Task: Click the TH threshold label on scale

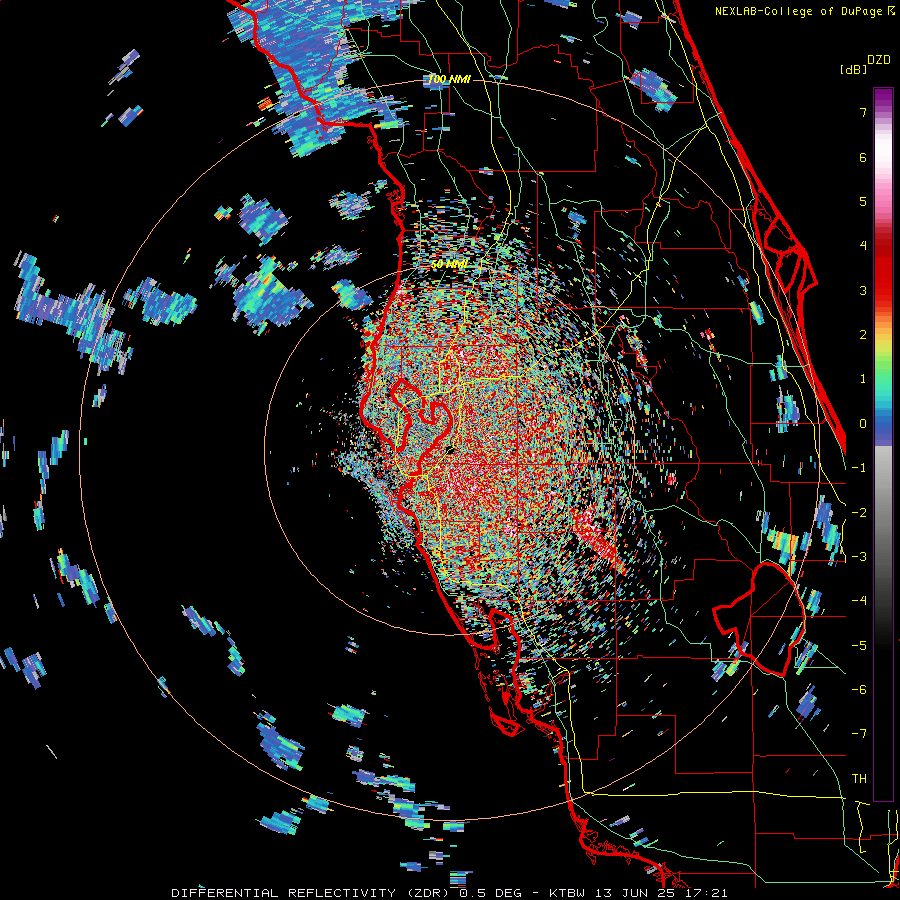Action: pyautogui.click(x=859, y=779)
